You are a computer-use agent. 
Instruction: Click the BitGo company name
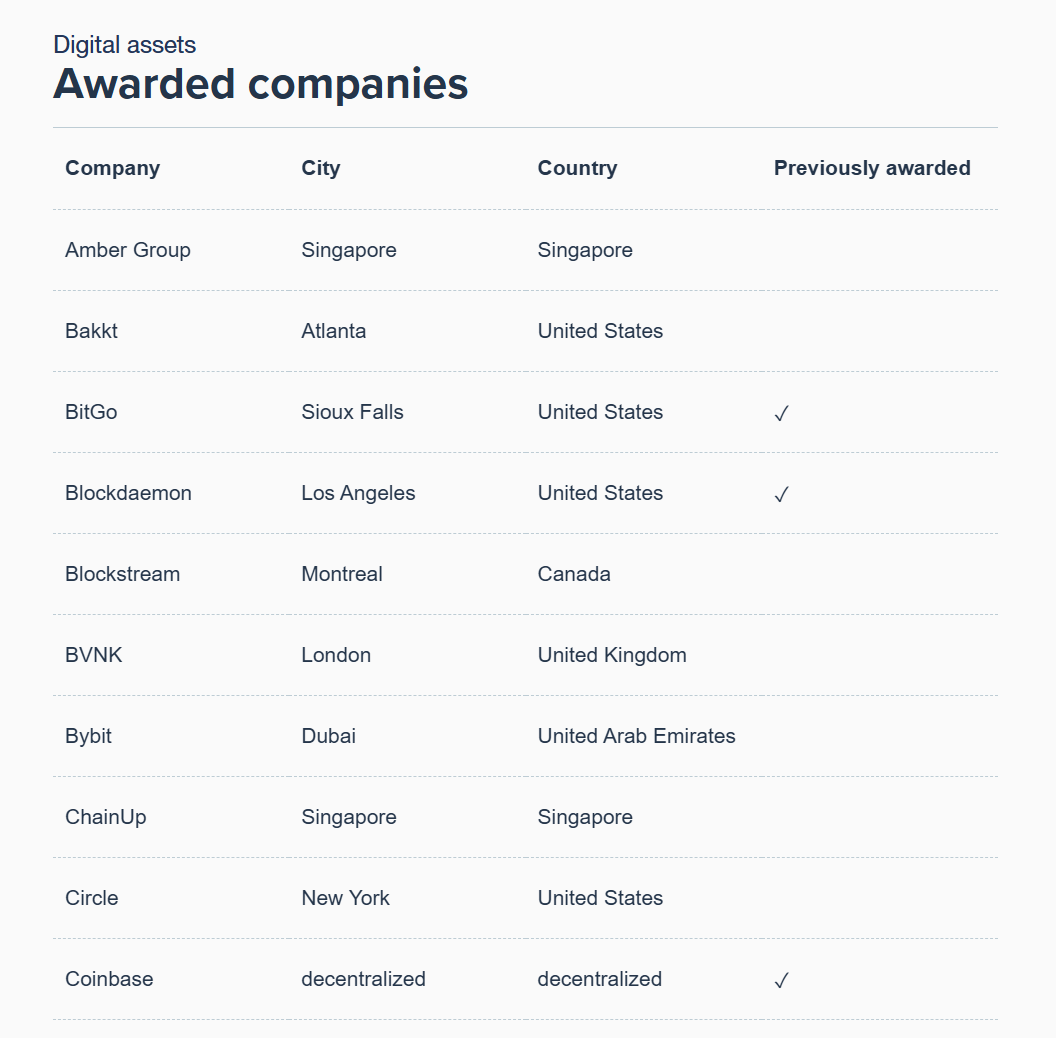click(x=92, y=412)
